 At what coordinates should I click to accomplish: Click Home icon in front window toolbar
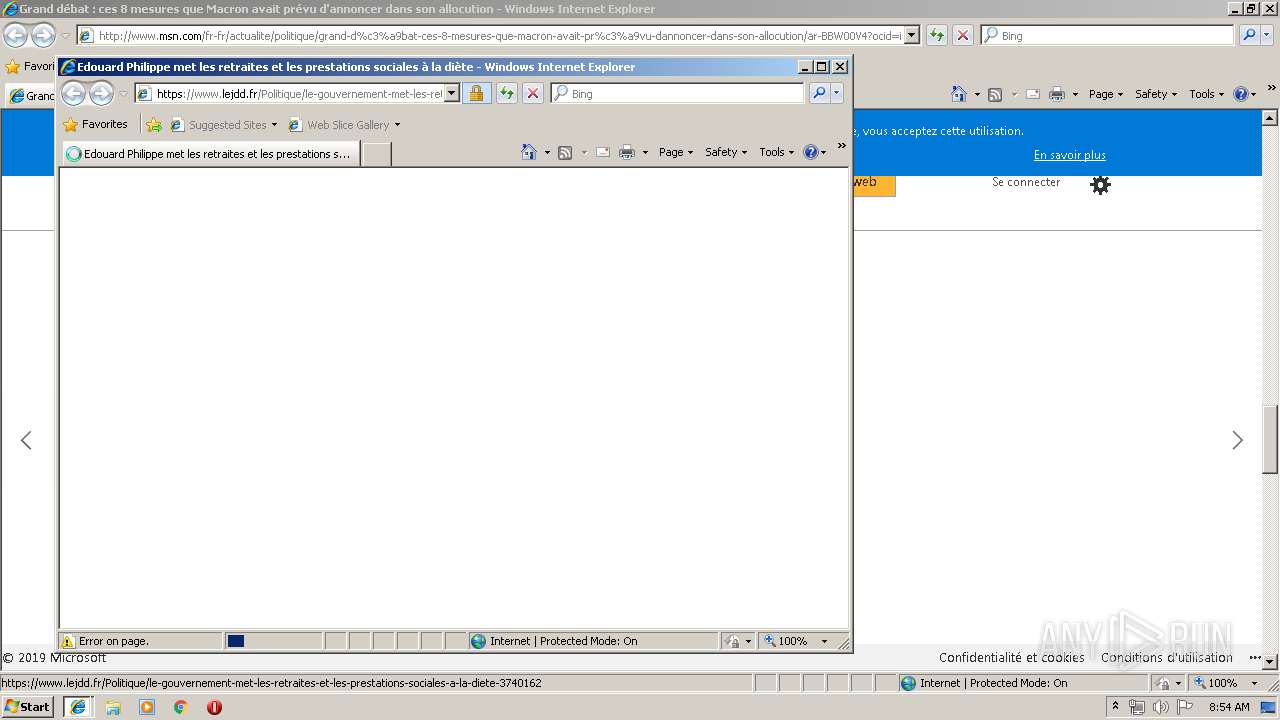(529, 152)
